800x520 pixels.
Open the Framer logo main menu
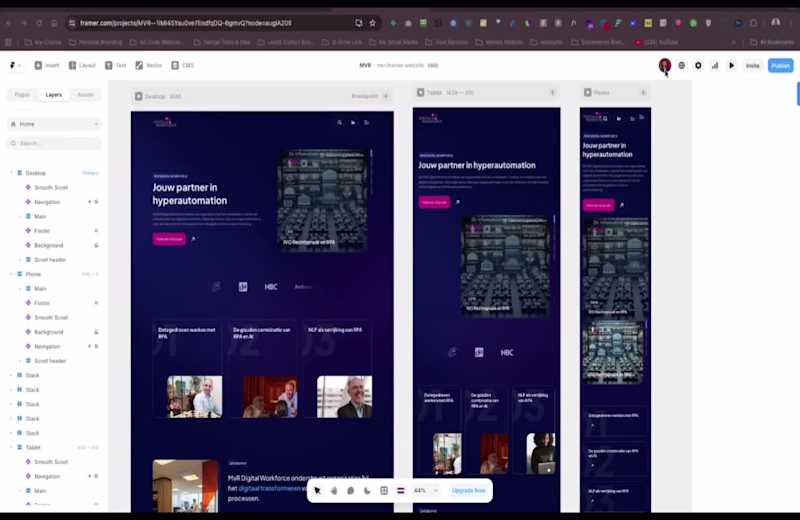coord(15,65)
